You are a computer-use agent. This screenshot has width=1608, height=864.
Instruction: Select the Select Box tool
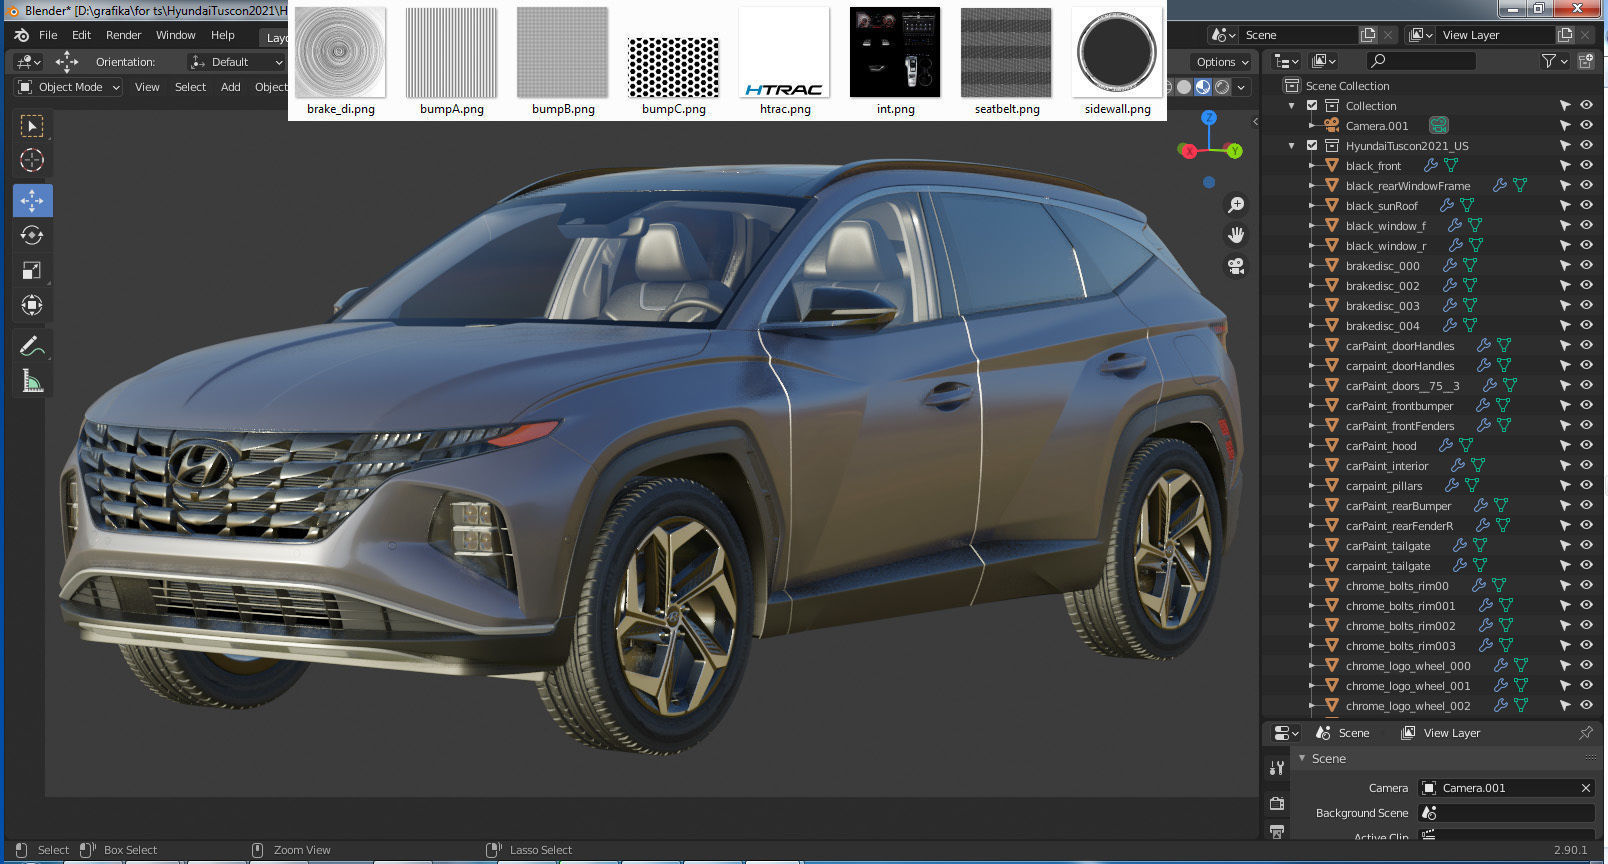point(32,126)
